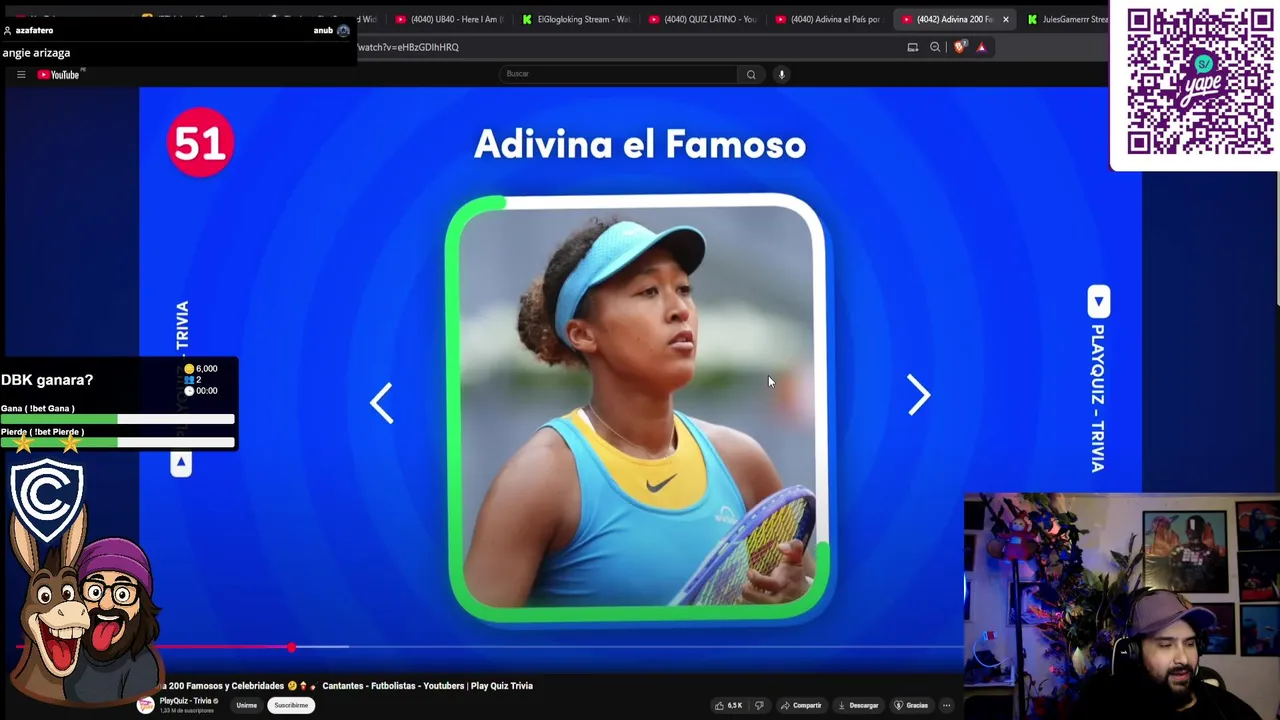The height and width of the screenshot is (720, 1280).
Task: Click the 6,000 coin amount in bet overlay
Action: coord(207,369)
